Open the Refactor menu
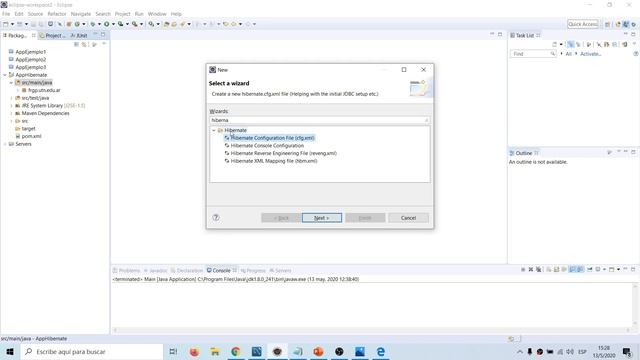This screenshot has height=360, width=640. [x=57, y=14]
